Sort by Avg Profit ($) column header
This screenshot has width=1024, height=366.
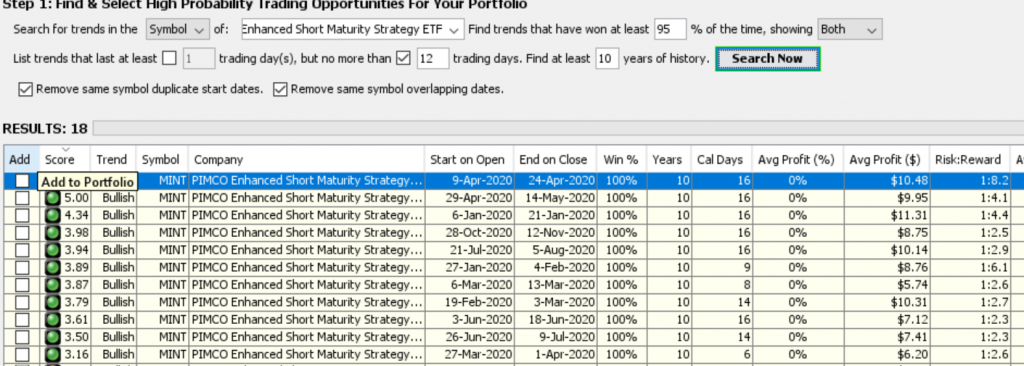point(886,159)
